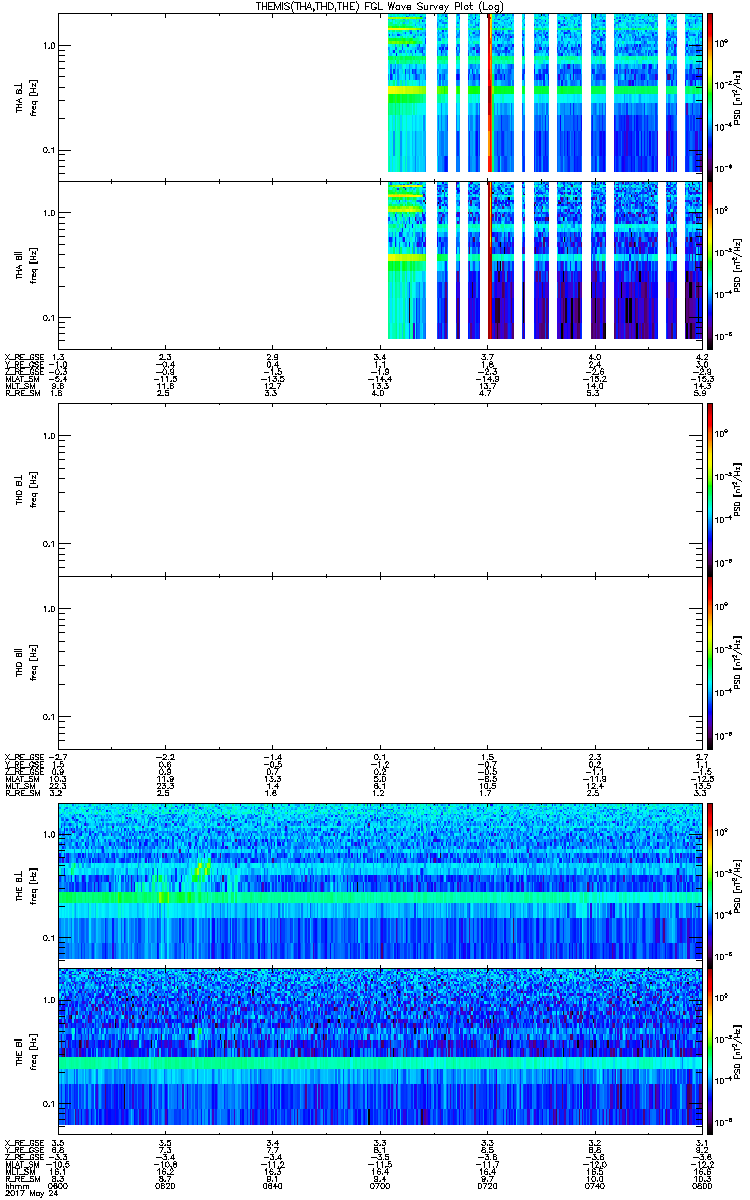Click MLAT_SM label below the THE panels
Viewport: 750px width, 1200px height.
(20, 1164)
